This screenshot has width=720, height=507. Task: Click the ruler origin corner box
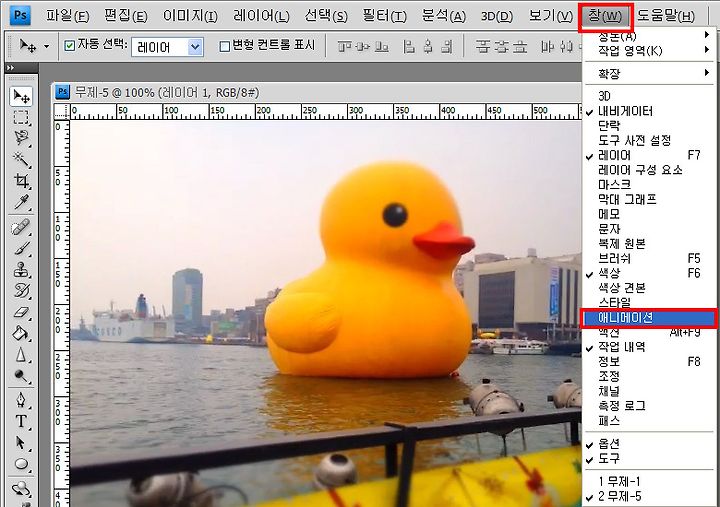point(62,112)
